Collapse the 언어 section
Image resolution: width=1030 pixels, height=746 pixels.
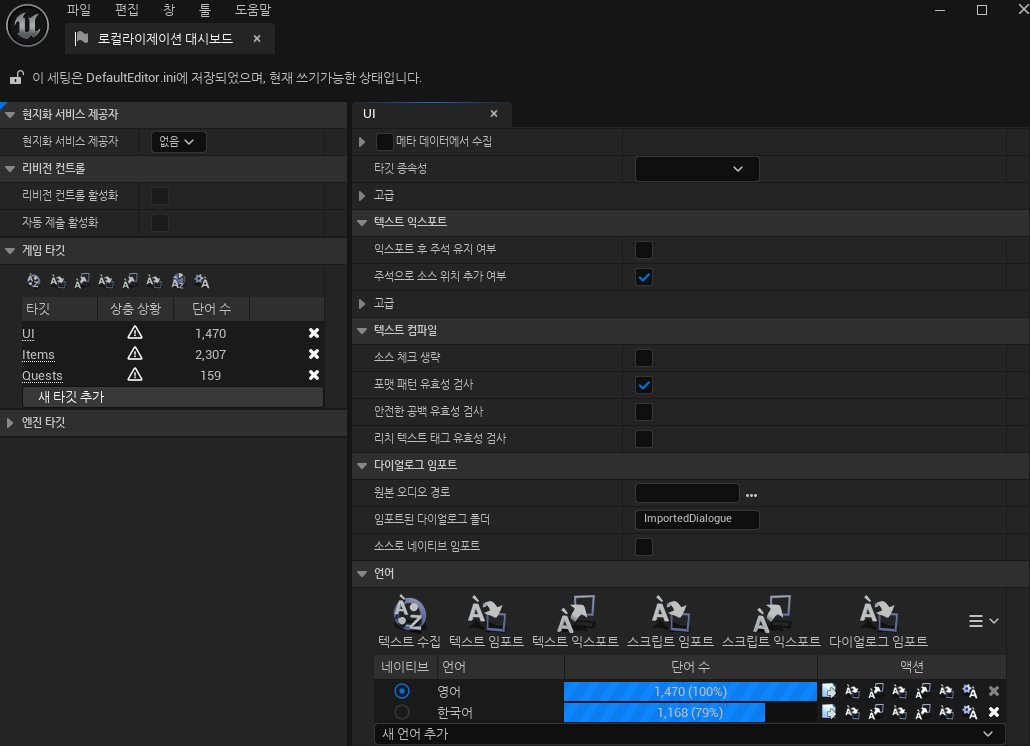[x=362, y=574]
